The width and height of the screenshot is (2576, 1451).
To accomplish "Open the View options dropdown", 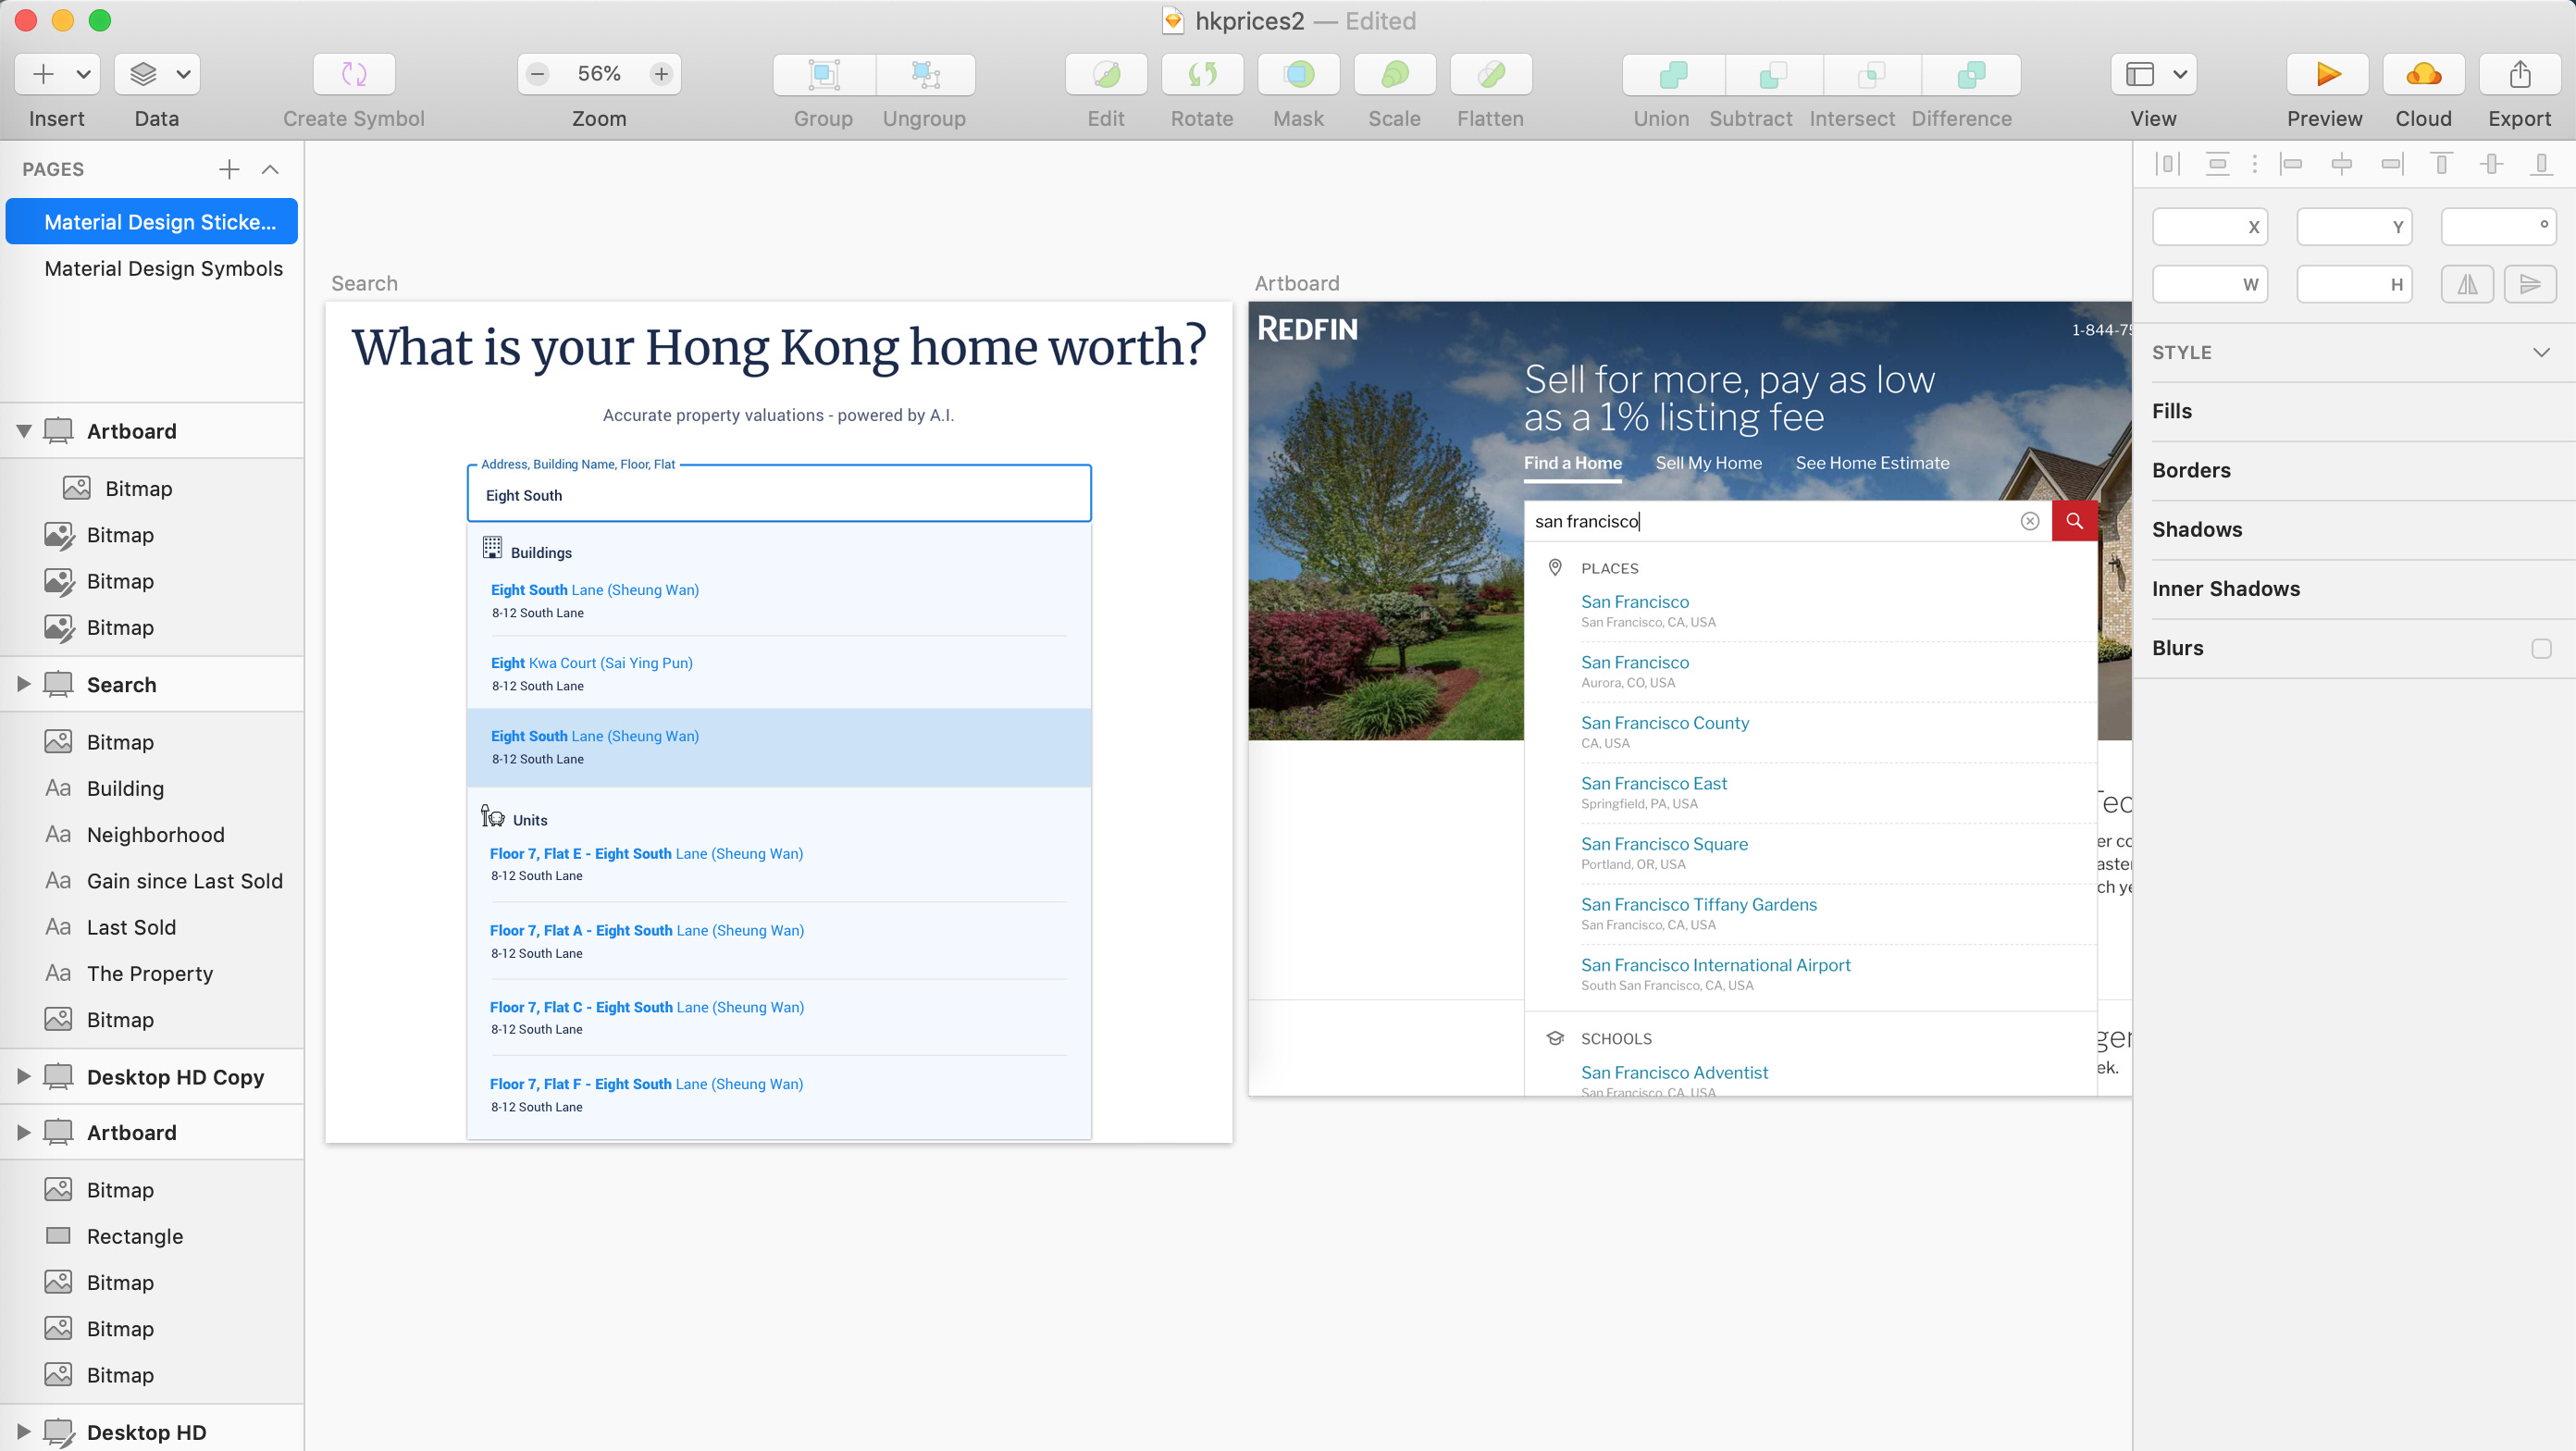I will point(2179,74).
